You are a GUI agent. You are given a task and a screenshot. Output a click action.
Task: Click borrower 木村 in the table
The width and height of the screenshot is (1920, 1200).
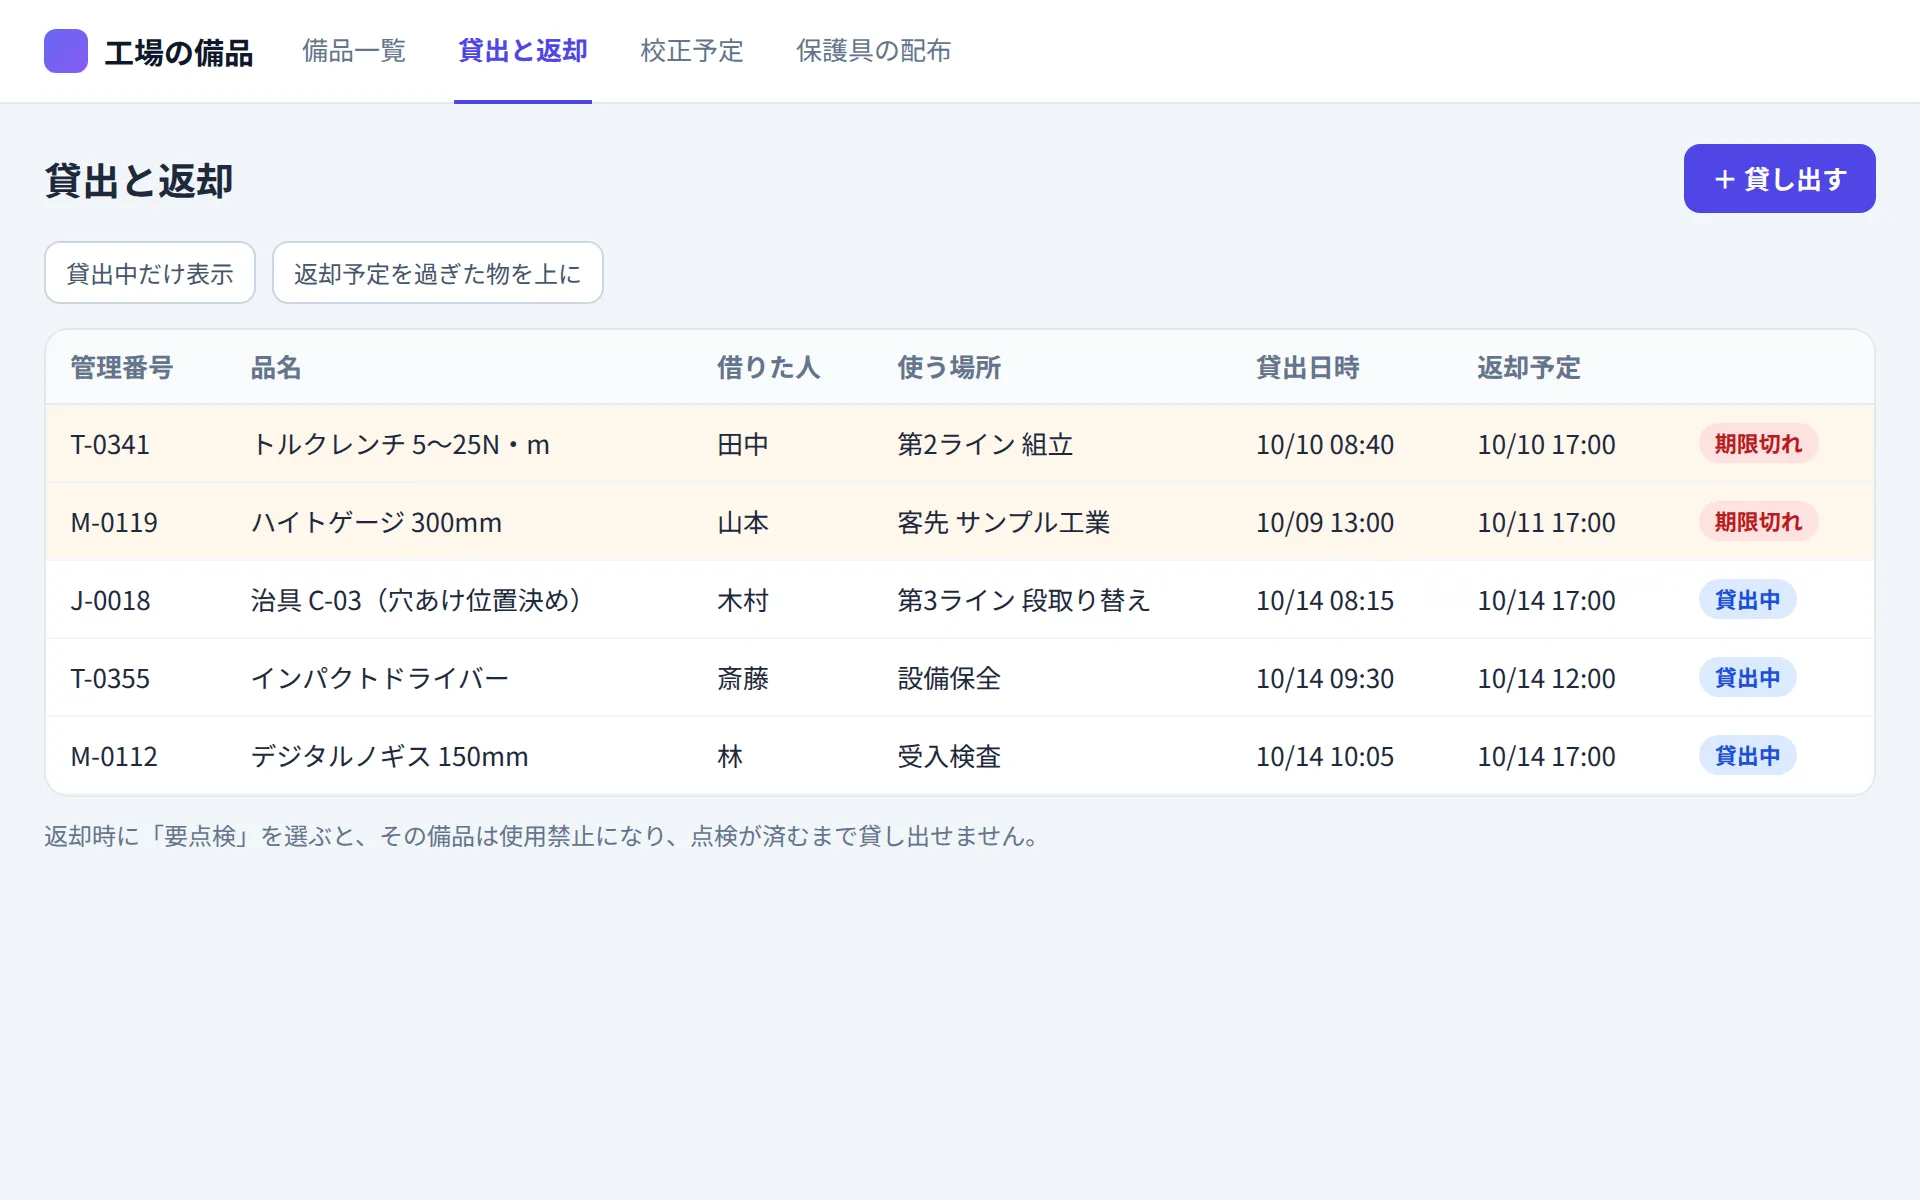(743, 601)
